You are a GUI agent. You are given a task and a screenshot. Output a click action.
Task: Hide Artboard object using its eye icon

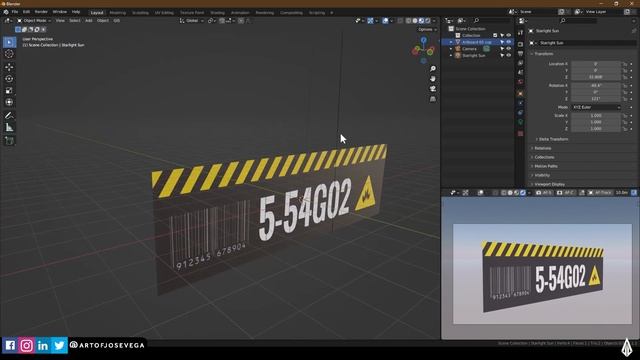point(509,42)
